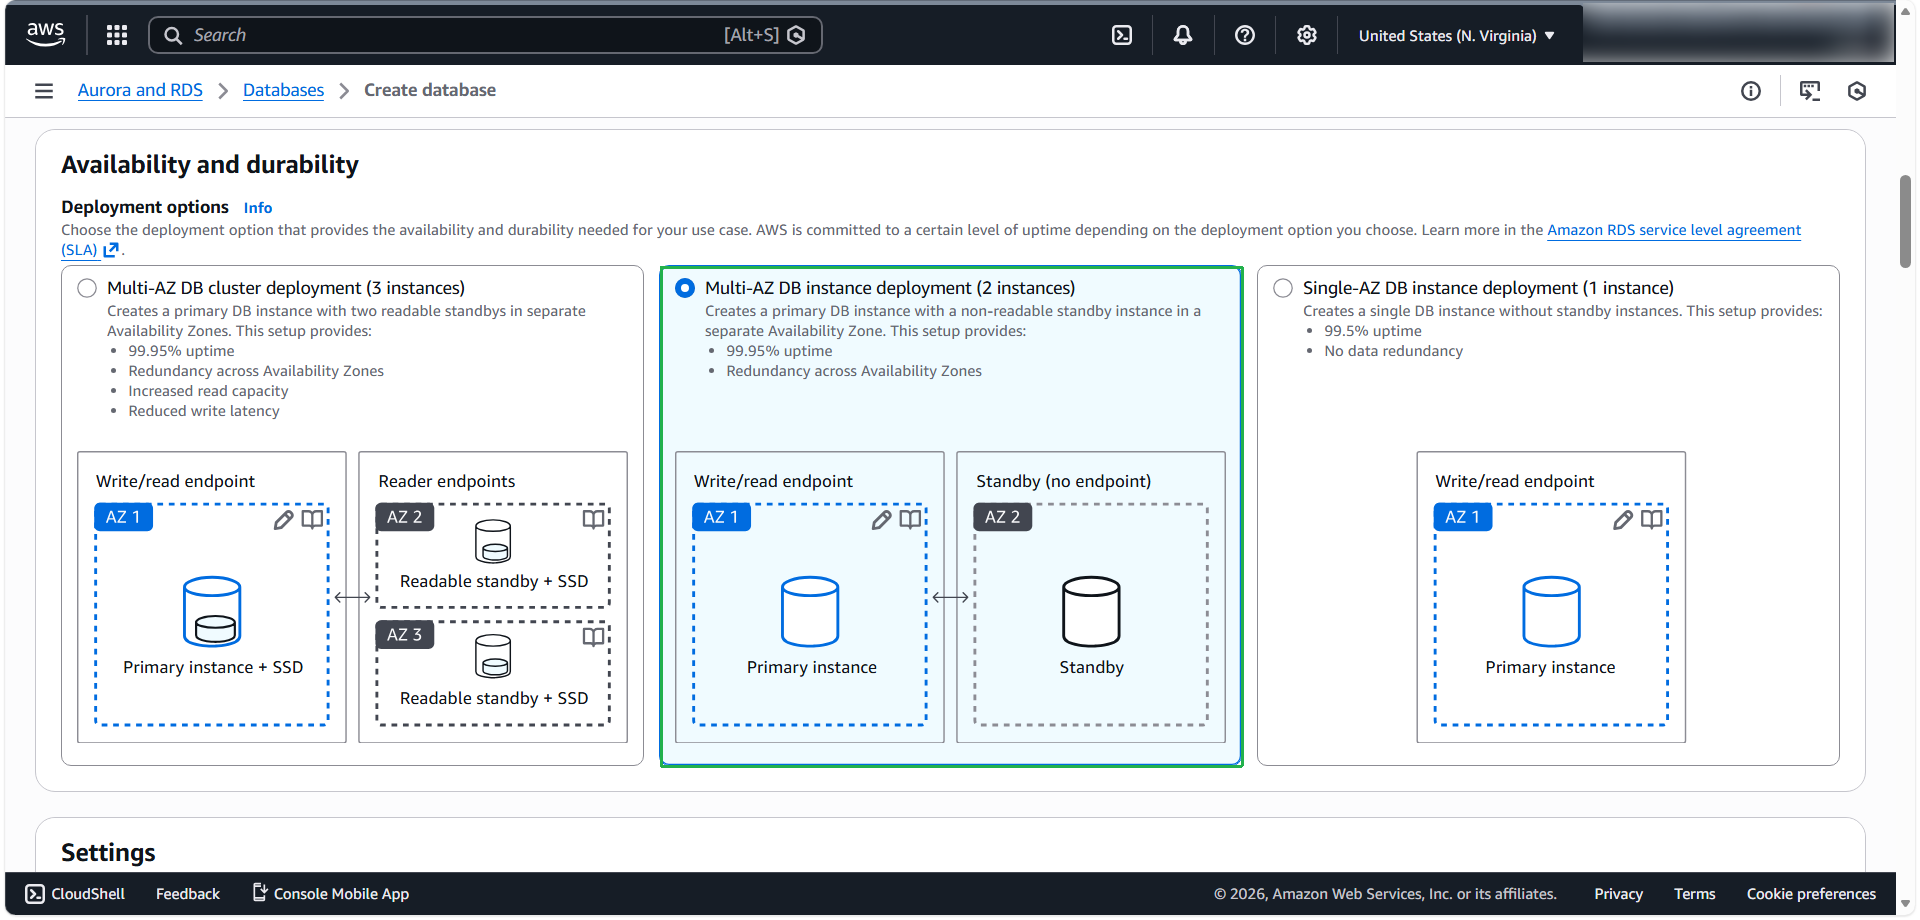Click the book icon in the Multi-AZ instance diagram

[911, 519]
